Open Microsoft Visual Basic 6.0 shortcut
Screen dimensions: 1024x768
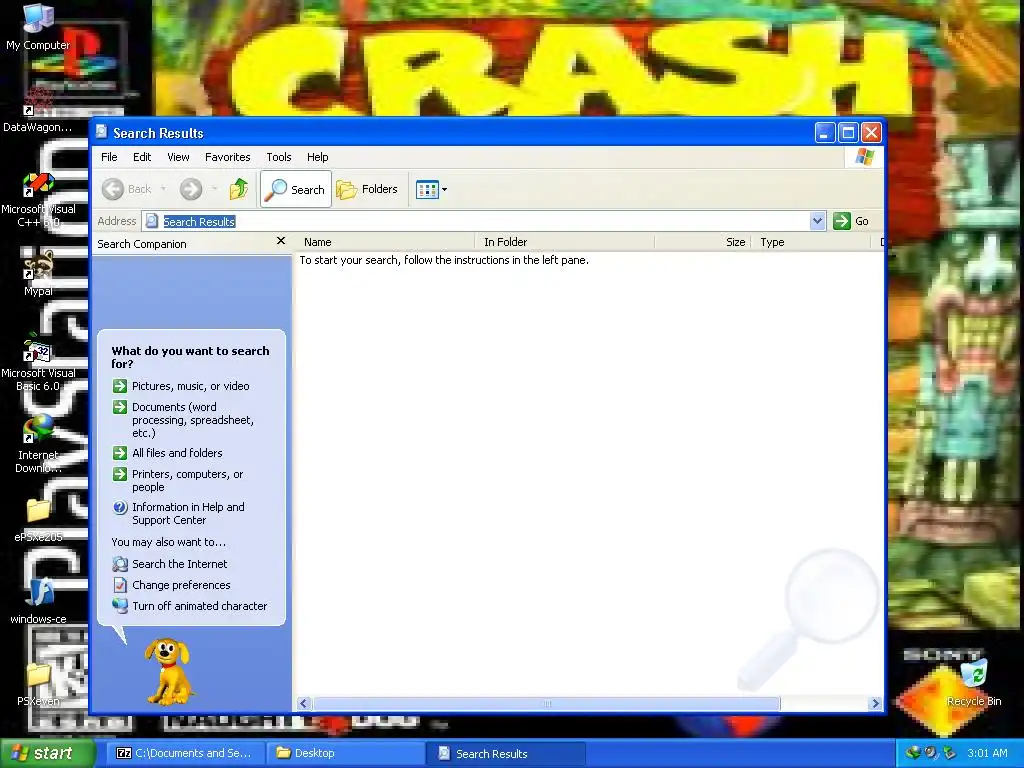pyautogui.click(x=38, y=364)
